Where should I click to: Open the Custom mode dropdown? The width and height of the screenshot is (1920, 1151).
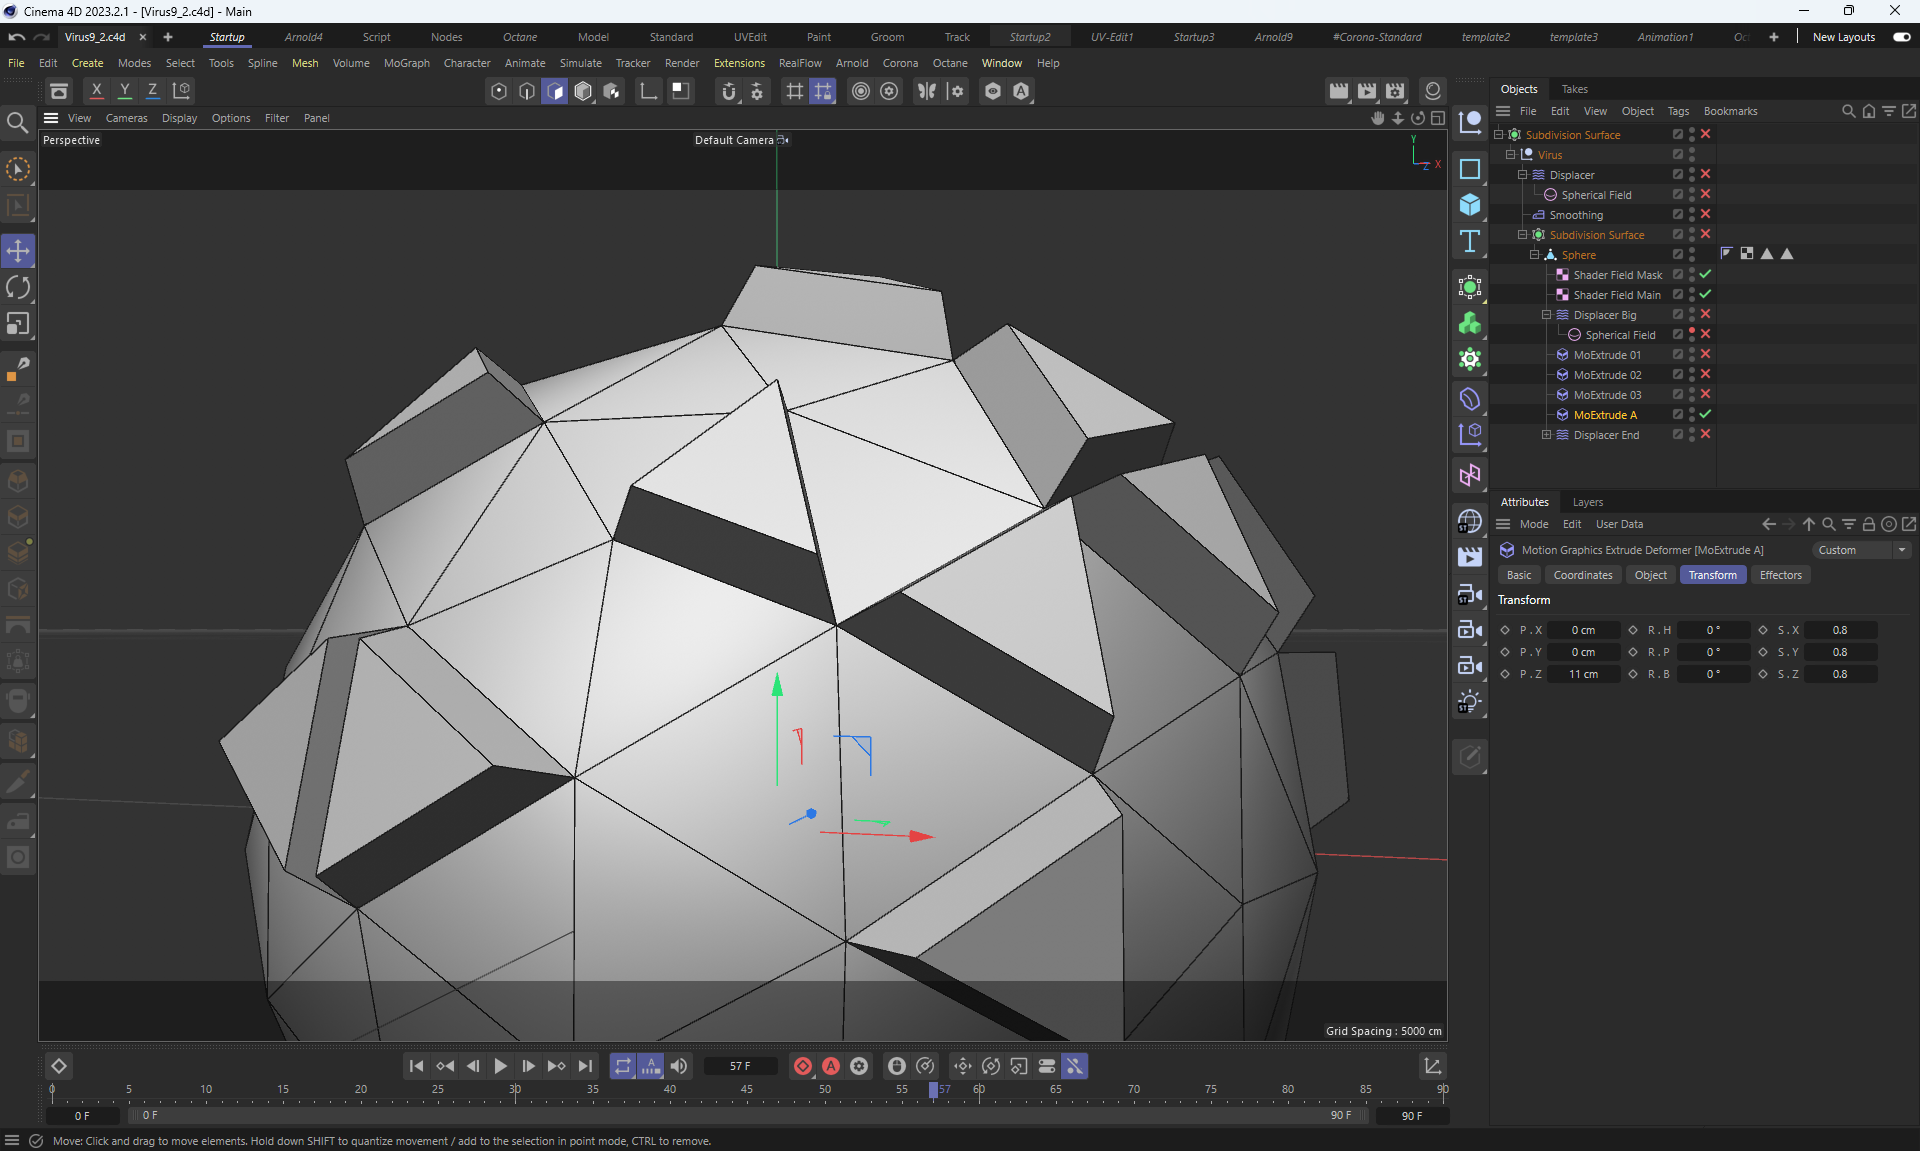pos(1861,550)
